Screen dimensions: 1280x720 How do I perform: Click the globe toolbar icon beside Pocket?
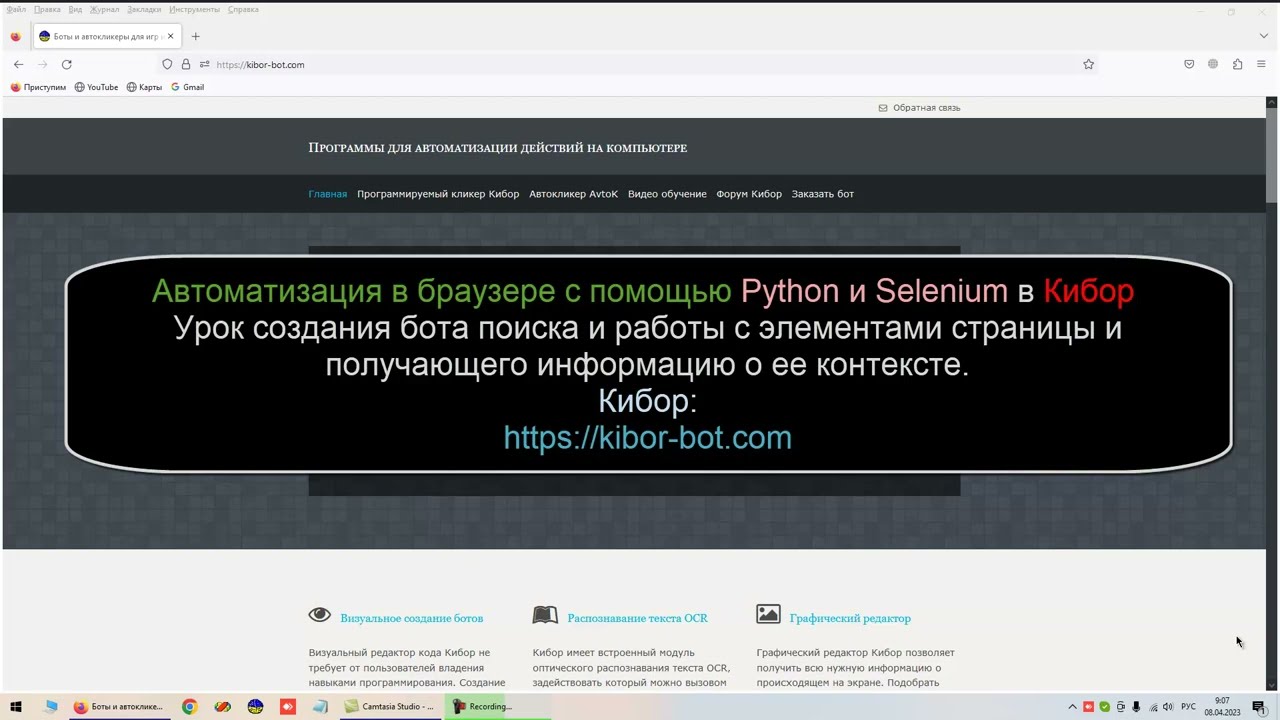(1213, 64)
